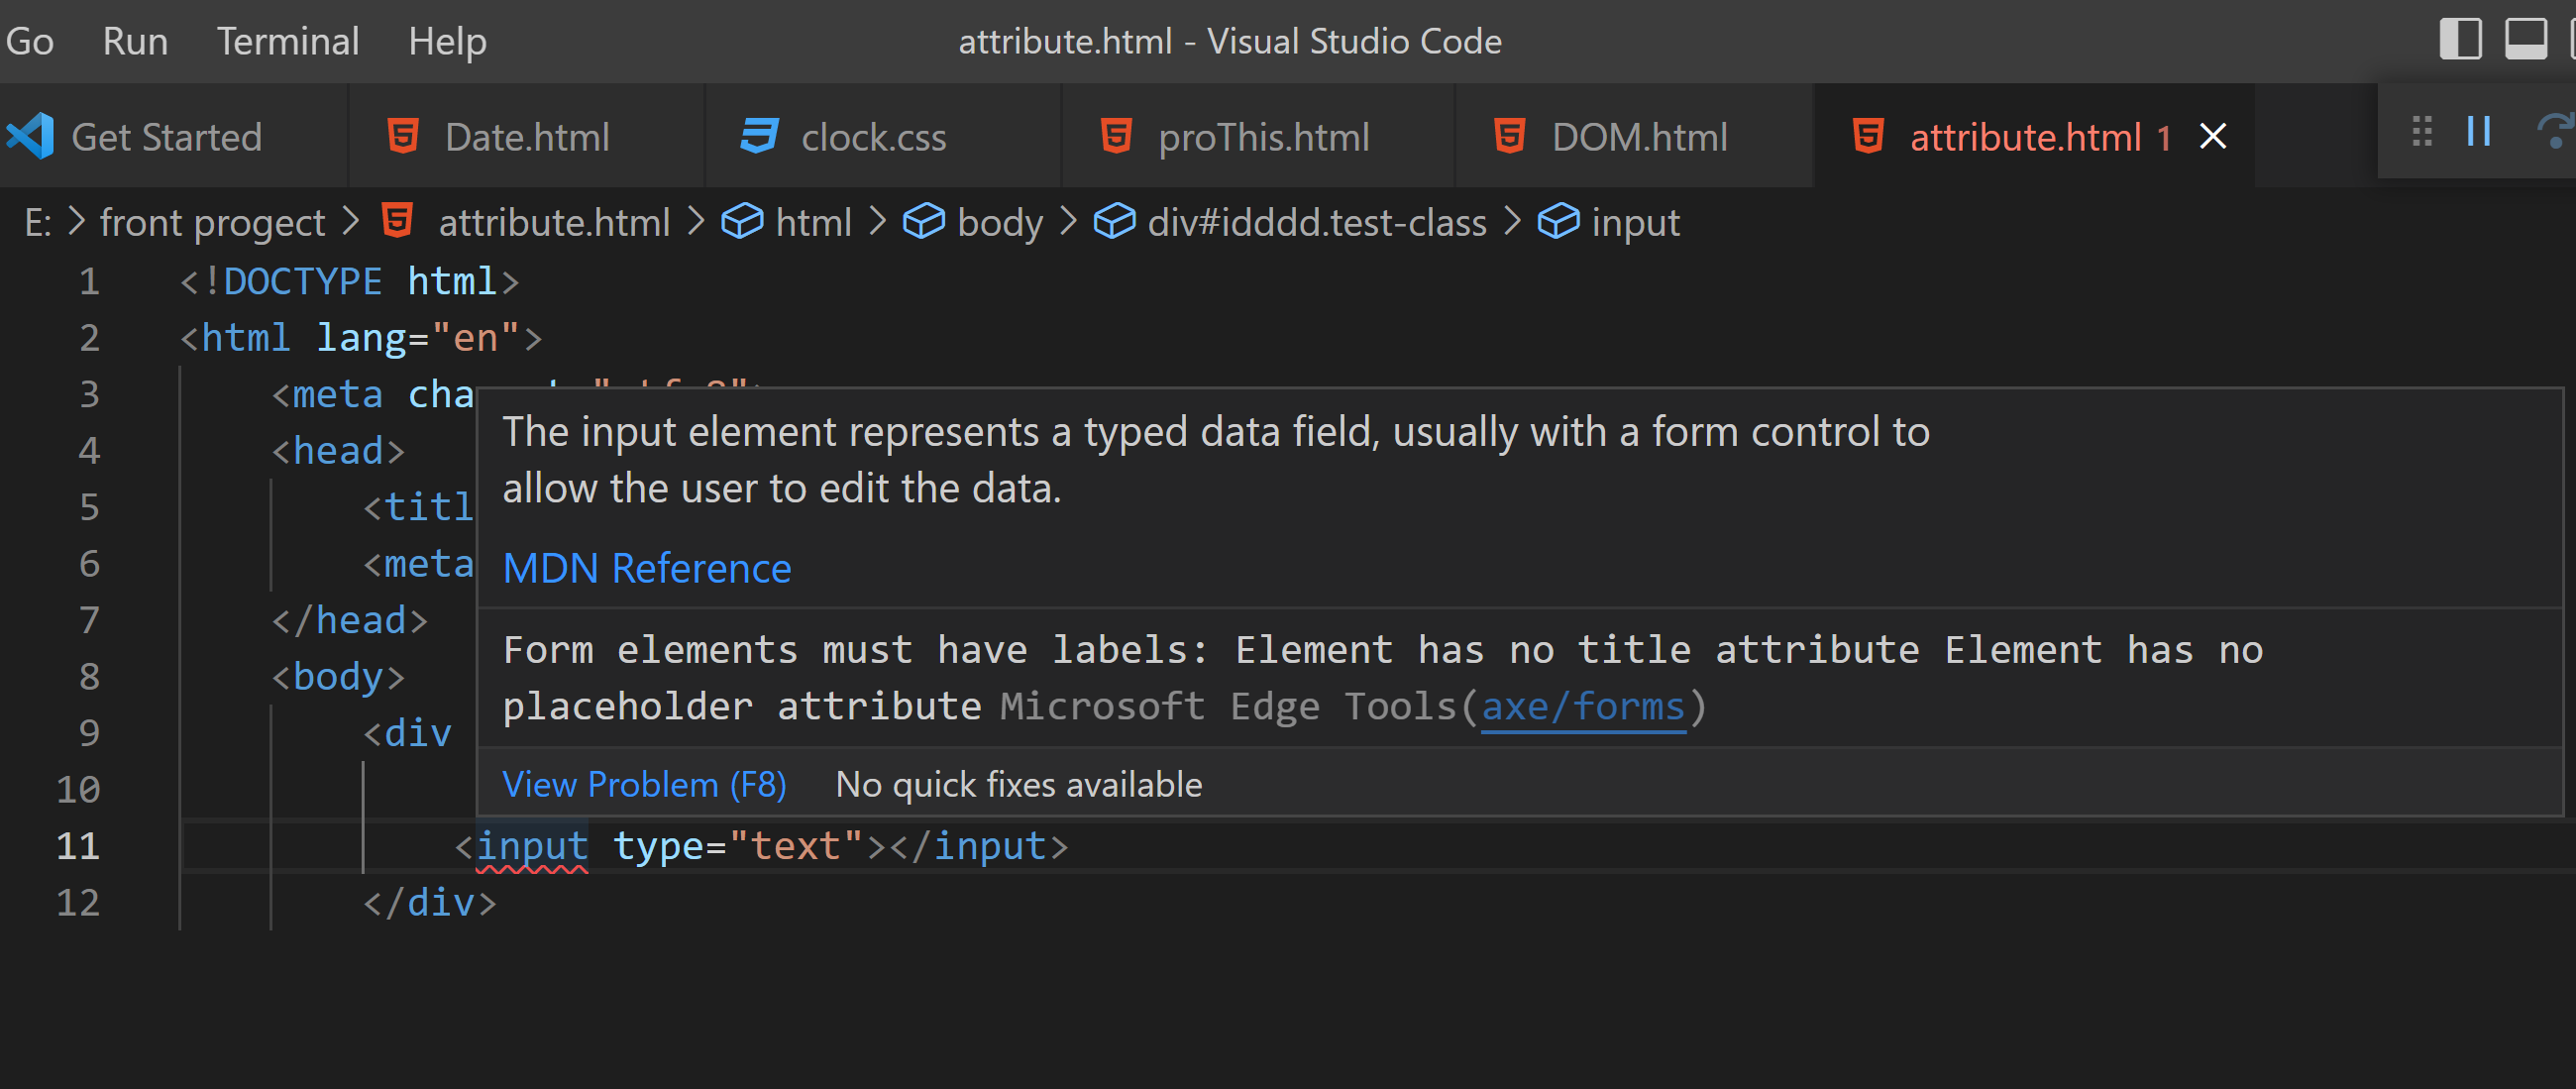The image size is (2576, 1089).
Task: Open the Help menu
Action: pyautogui.click(x=447, y=41)
